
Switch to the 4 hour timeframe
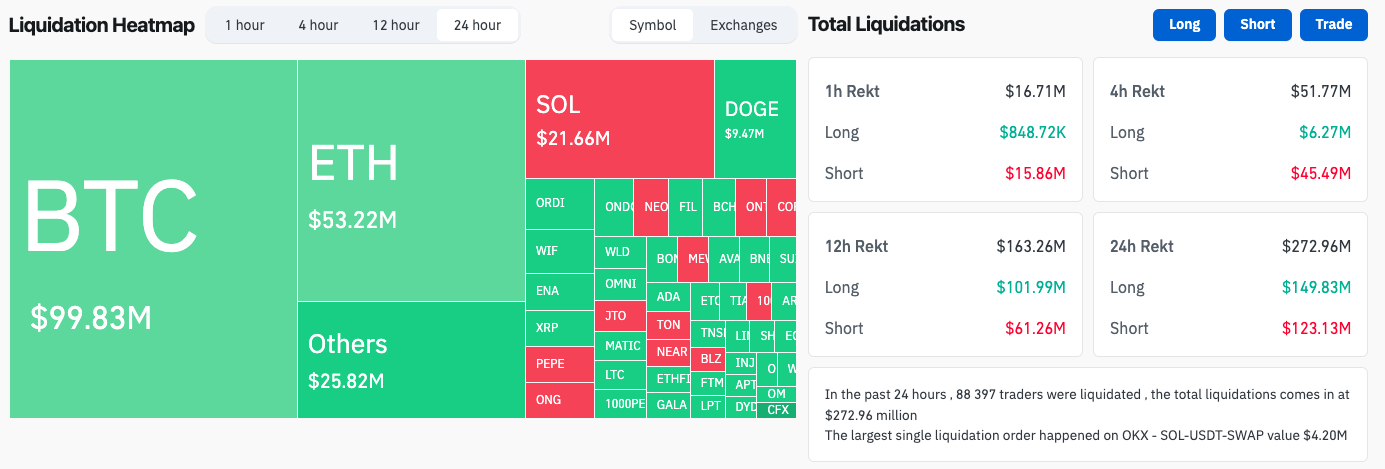[318, 25]
